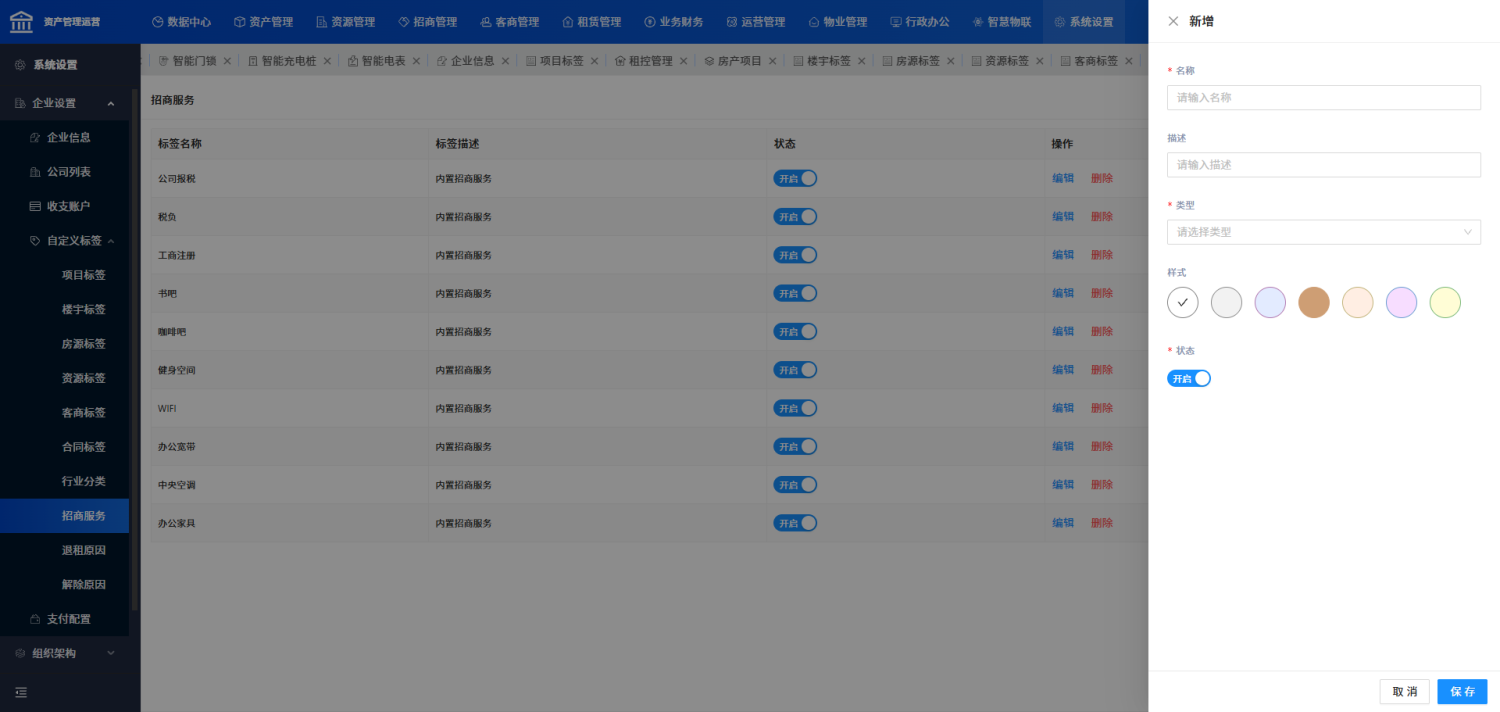
Task: Click the asset management bank logo
Action: tap(21, 21)
